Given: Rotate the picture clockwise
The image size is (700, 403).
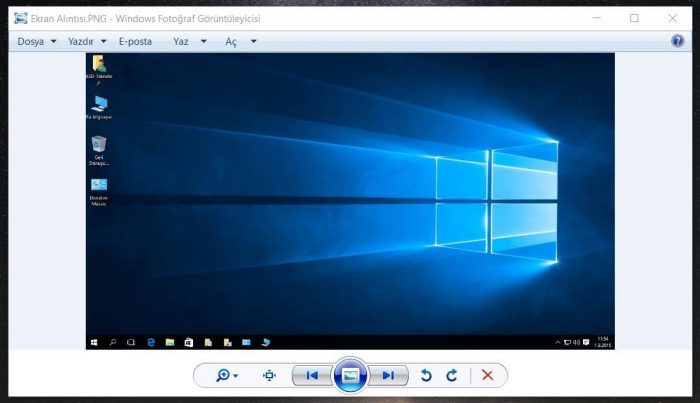Looking at the screenshot, I should [x=452, y=375].
